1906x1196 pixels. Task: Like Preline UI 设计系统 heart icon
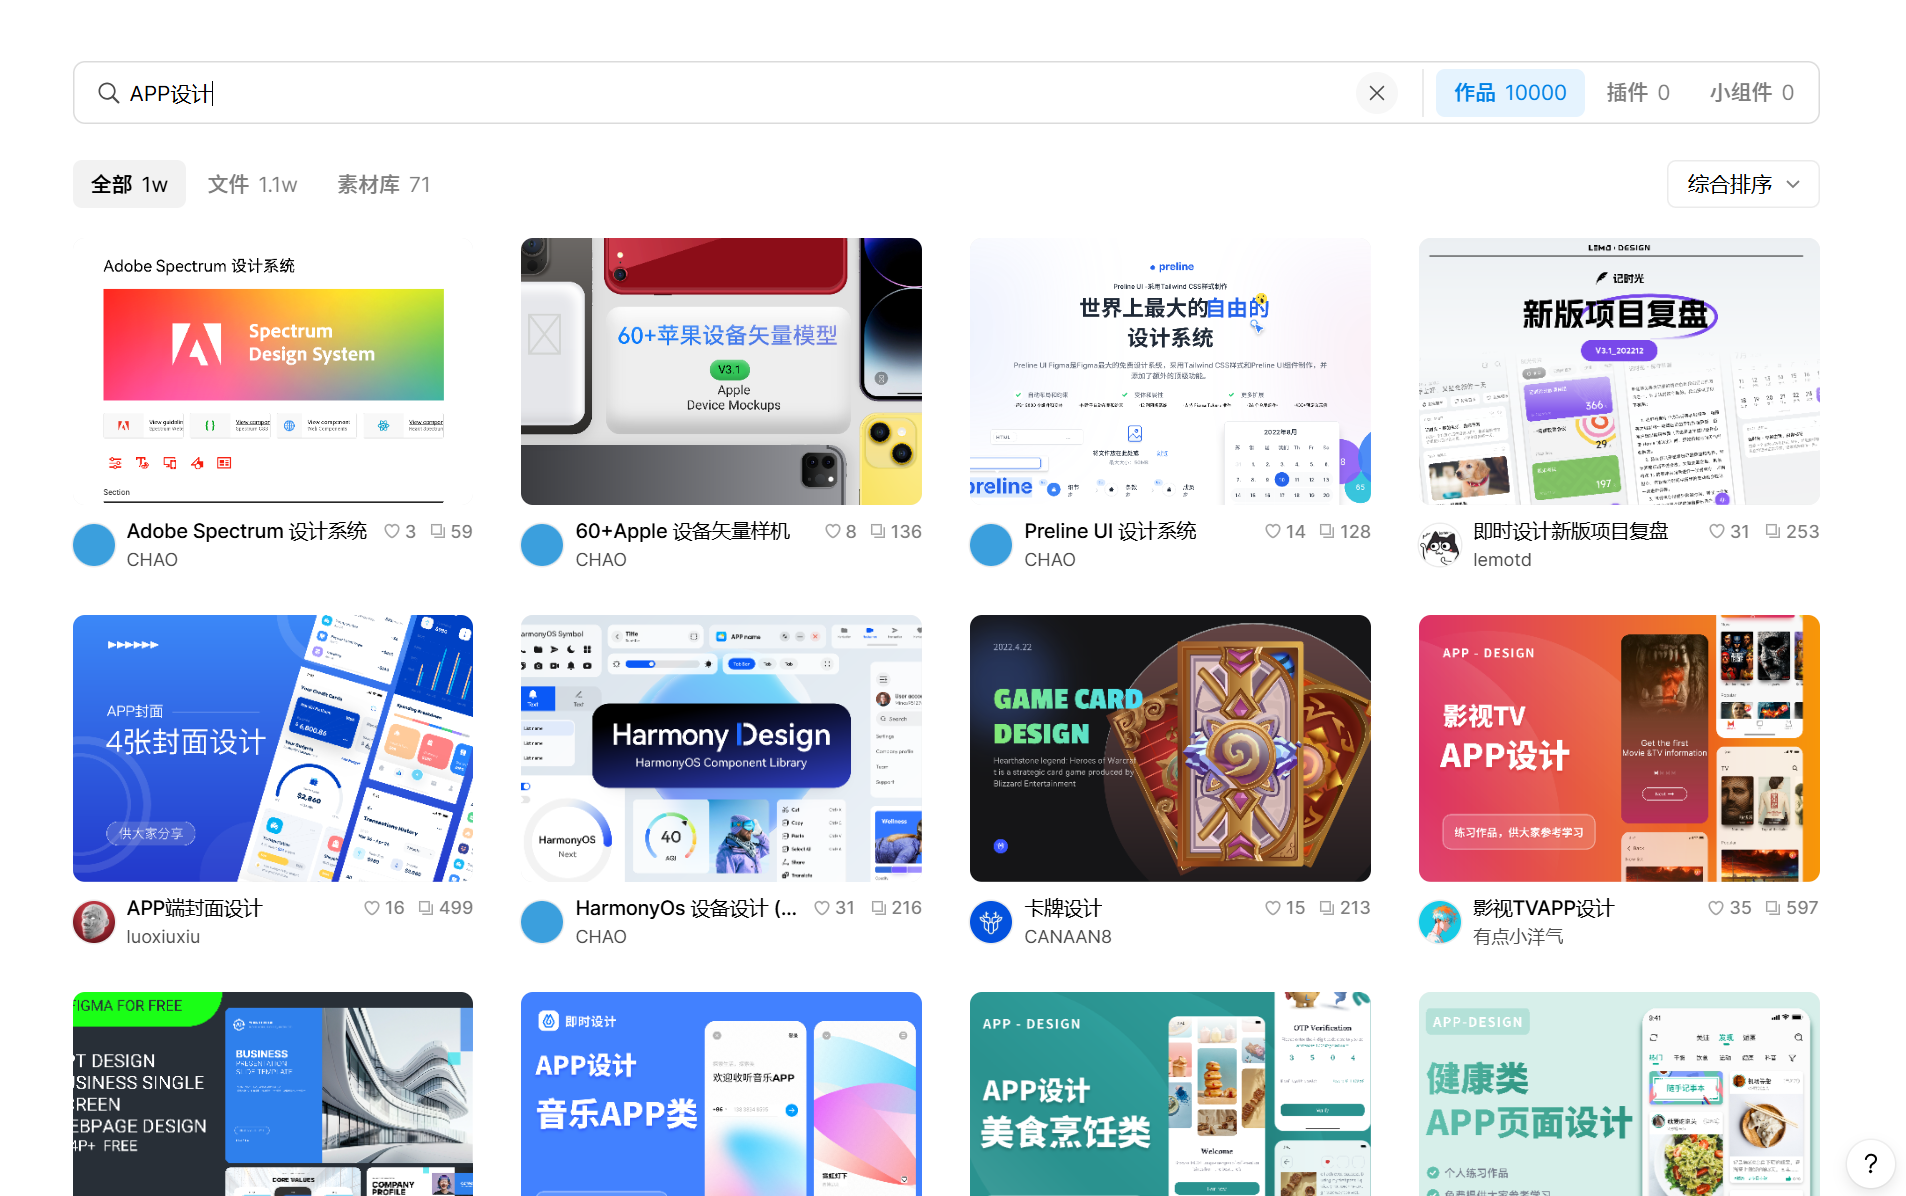pos(1272,531)
